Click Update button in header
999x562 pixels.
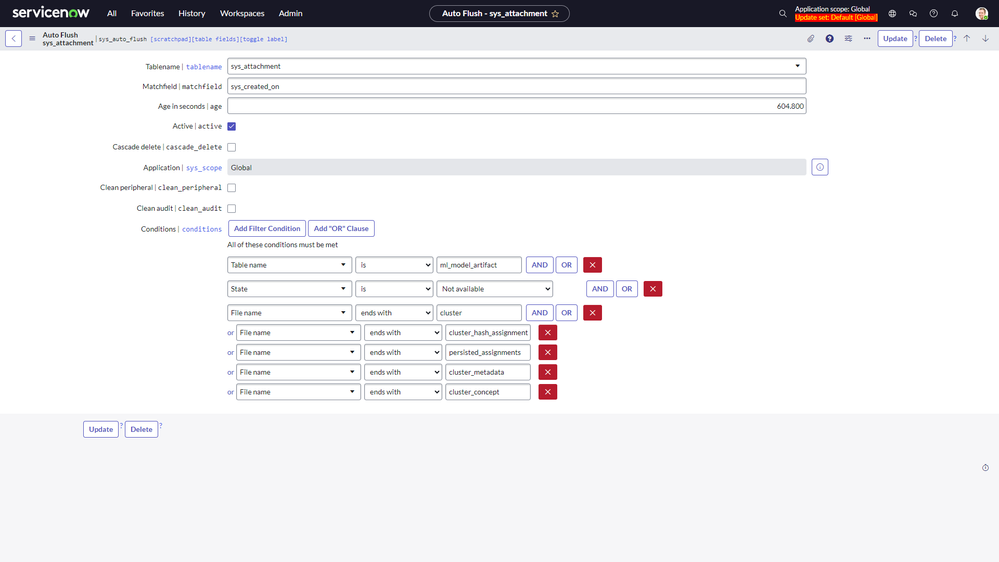895,38
